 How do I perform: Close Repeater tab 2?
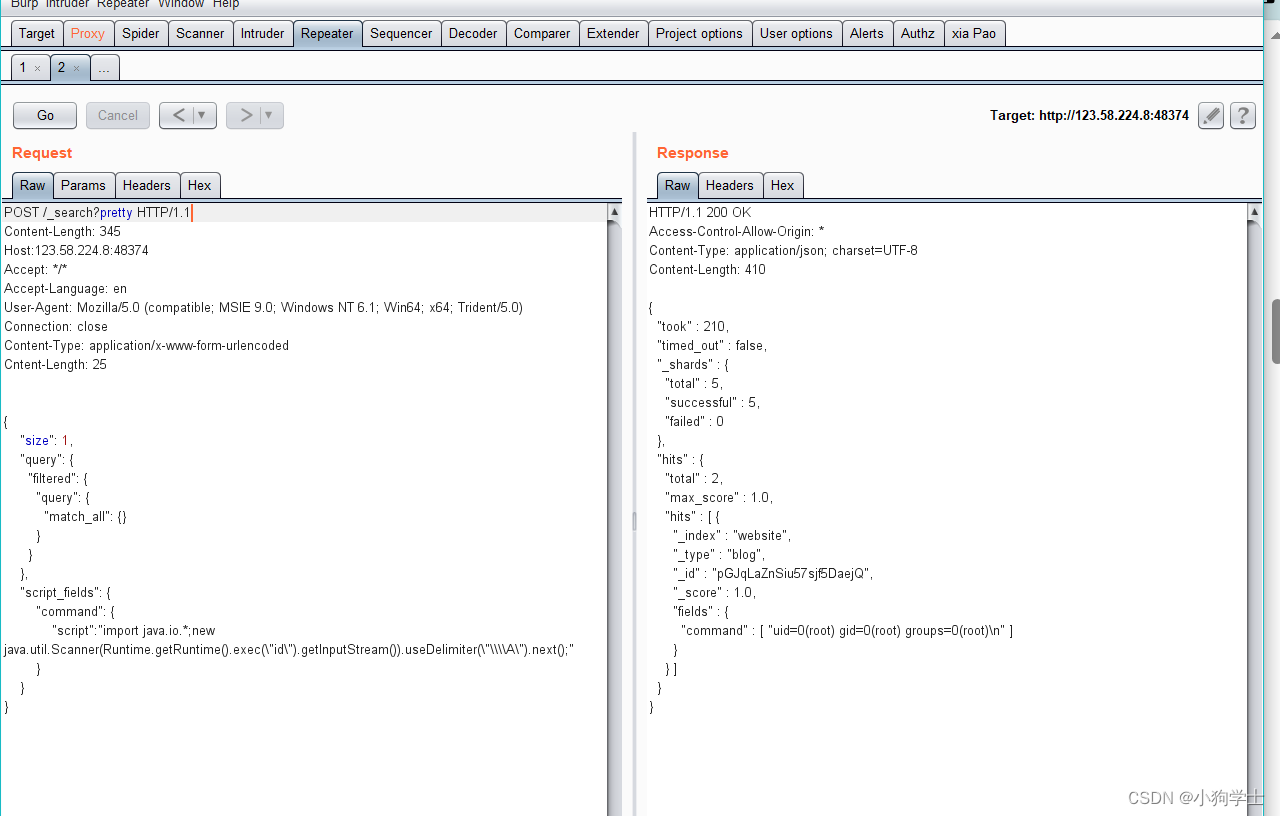click(76, 68)
